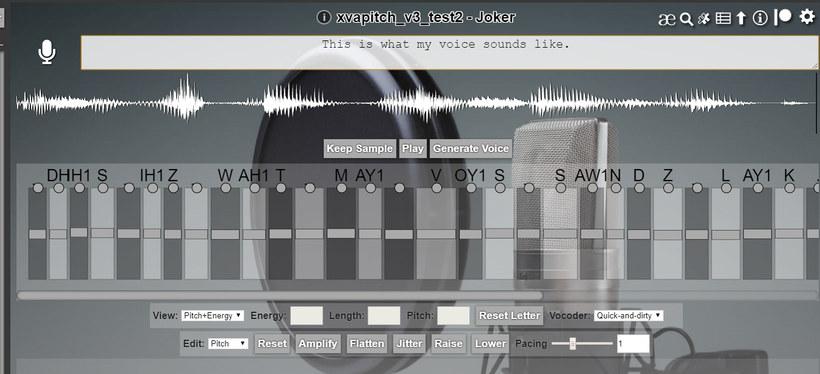Click the Generate Voice button
Image resolution: width=820 pixels, height=374 pixels.
471,149
